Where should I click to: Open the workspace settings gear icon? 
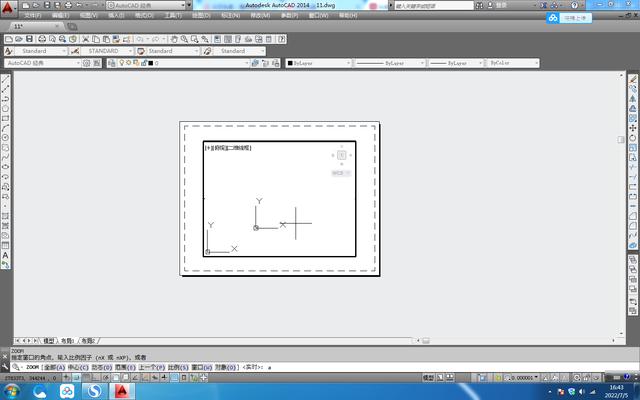click(87, 63)
